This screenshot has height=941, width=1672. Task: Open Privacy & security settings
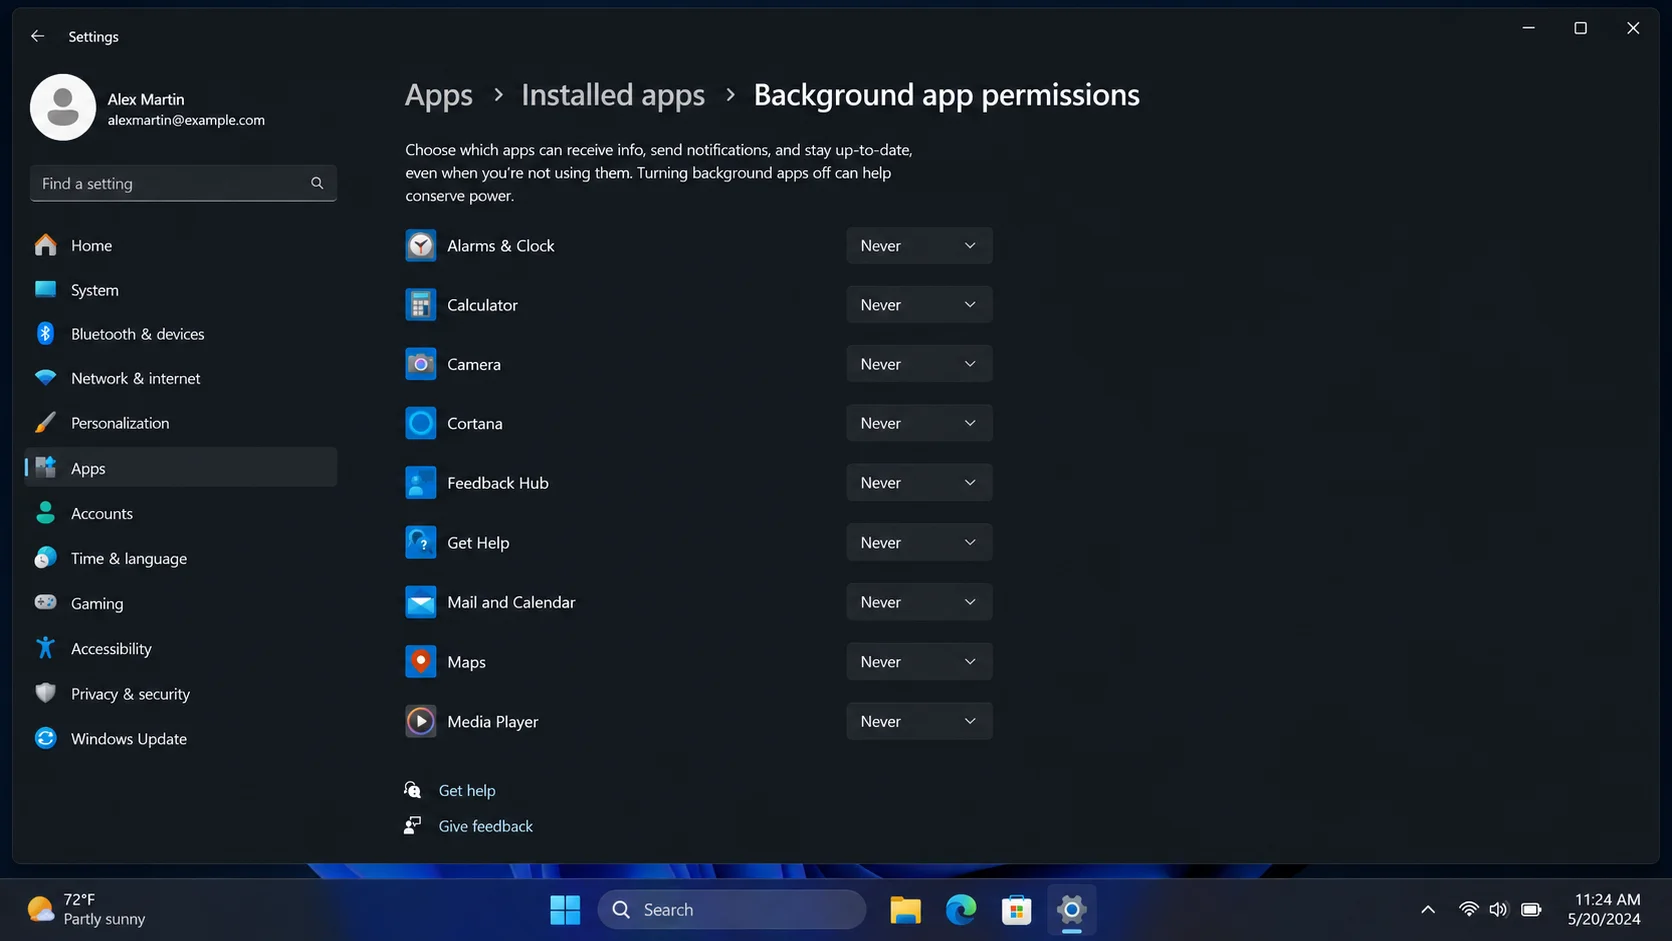181,693
